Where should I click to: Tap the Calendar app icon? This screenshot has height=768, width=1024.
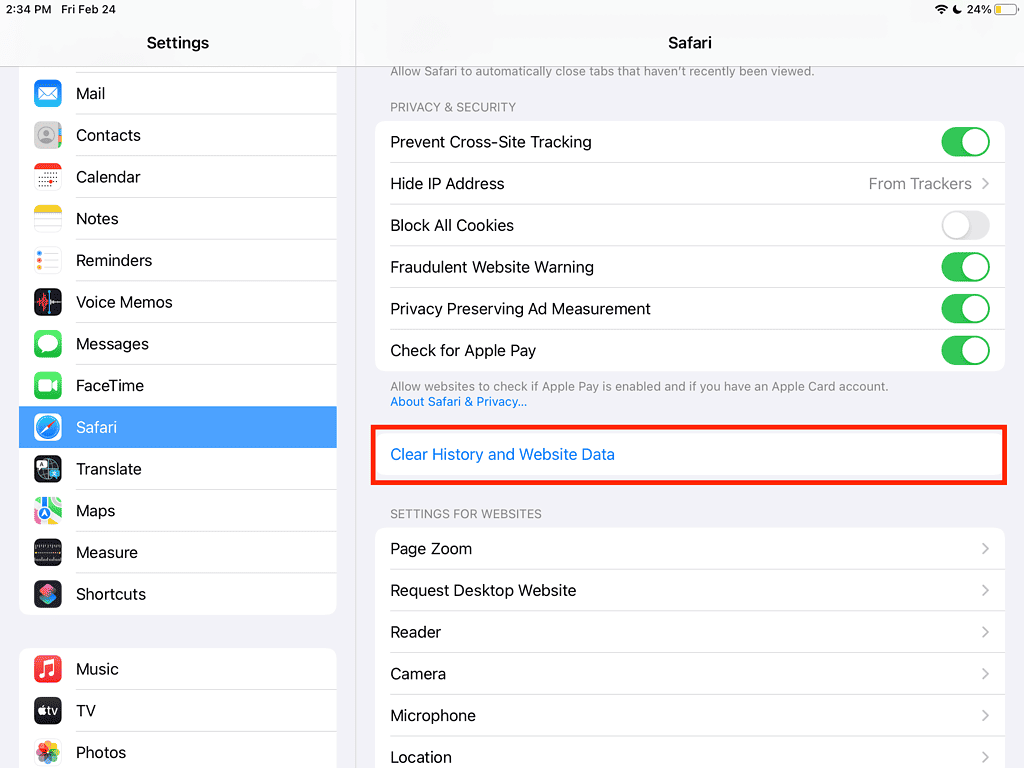coord(48,177)
